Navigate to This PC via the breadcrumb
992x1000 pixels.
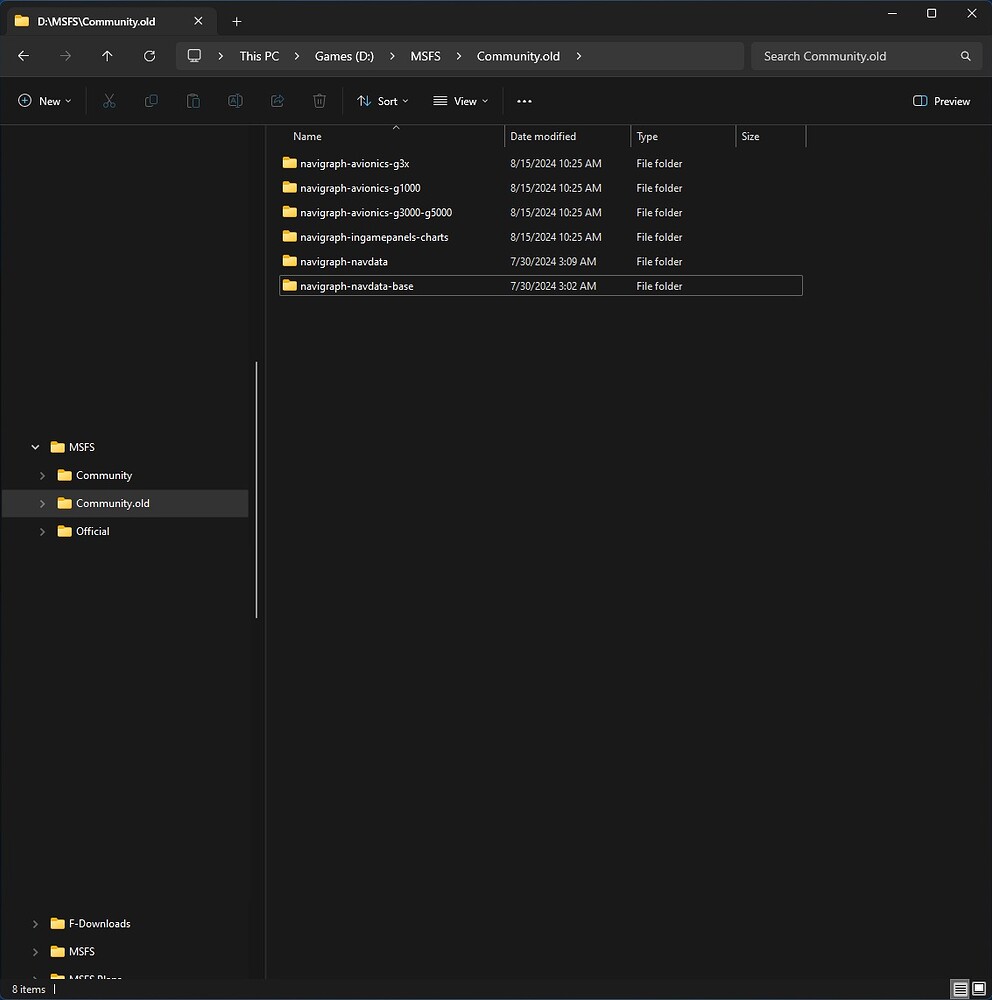(x=259, y=56)
